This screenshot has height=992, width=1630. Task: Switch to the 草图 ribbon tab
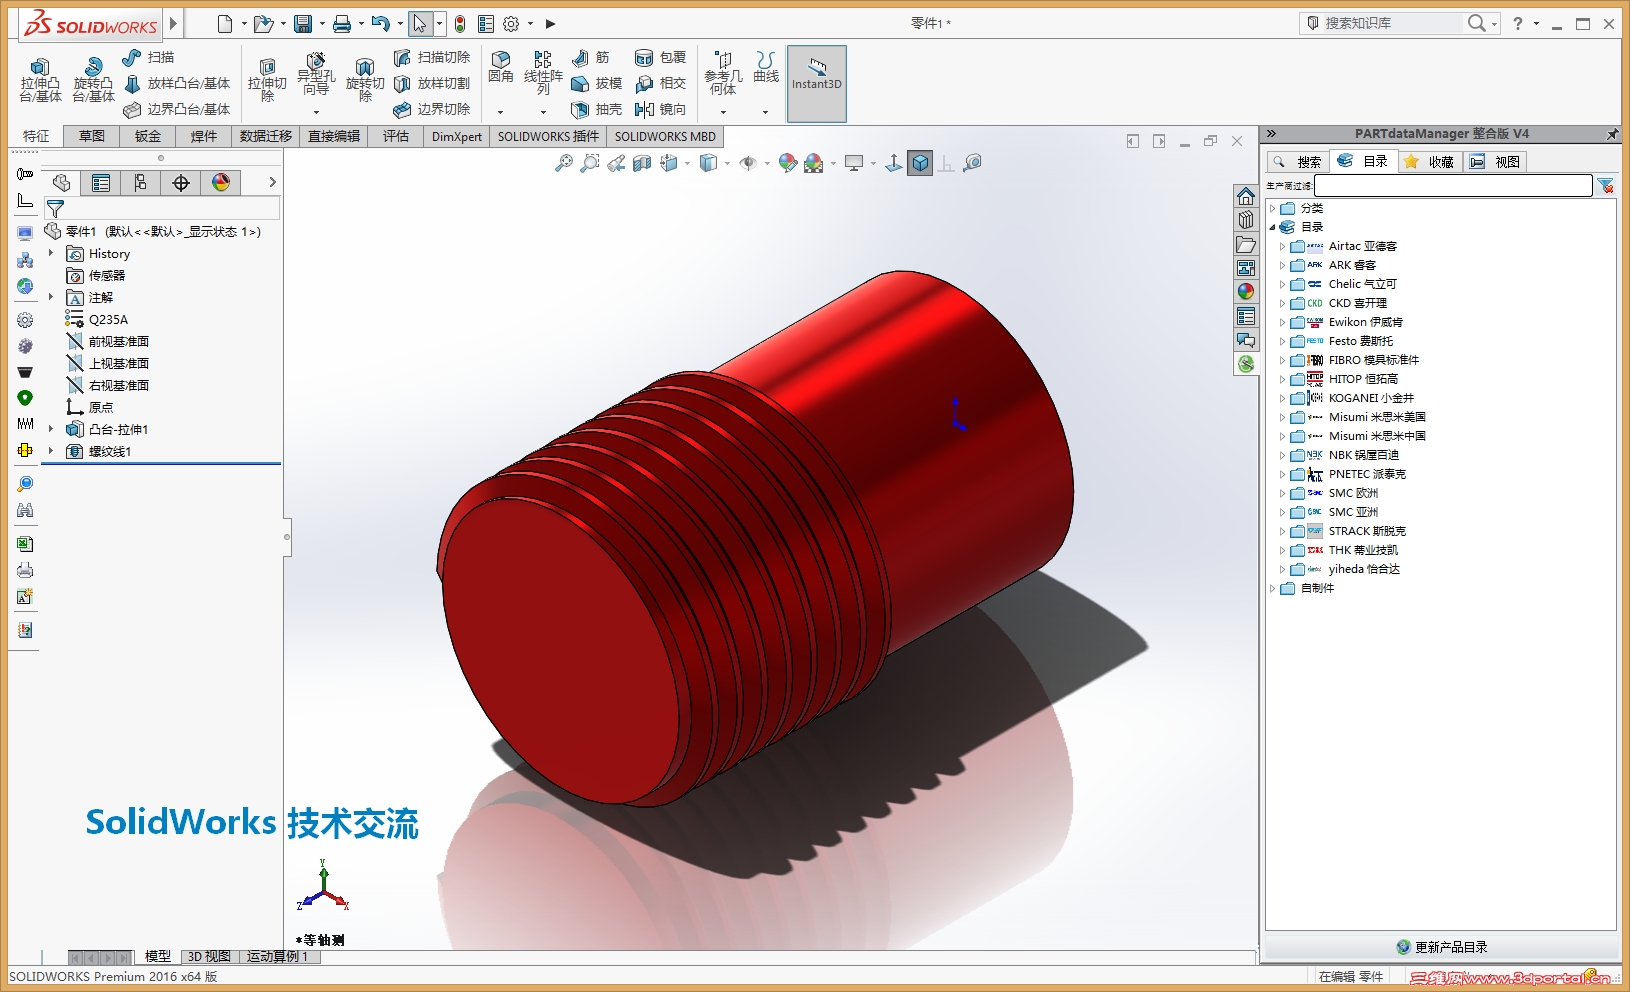click(x=92, y=136)
